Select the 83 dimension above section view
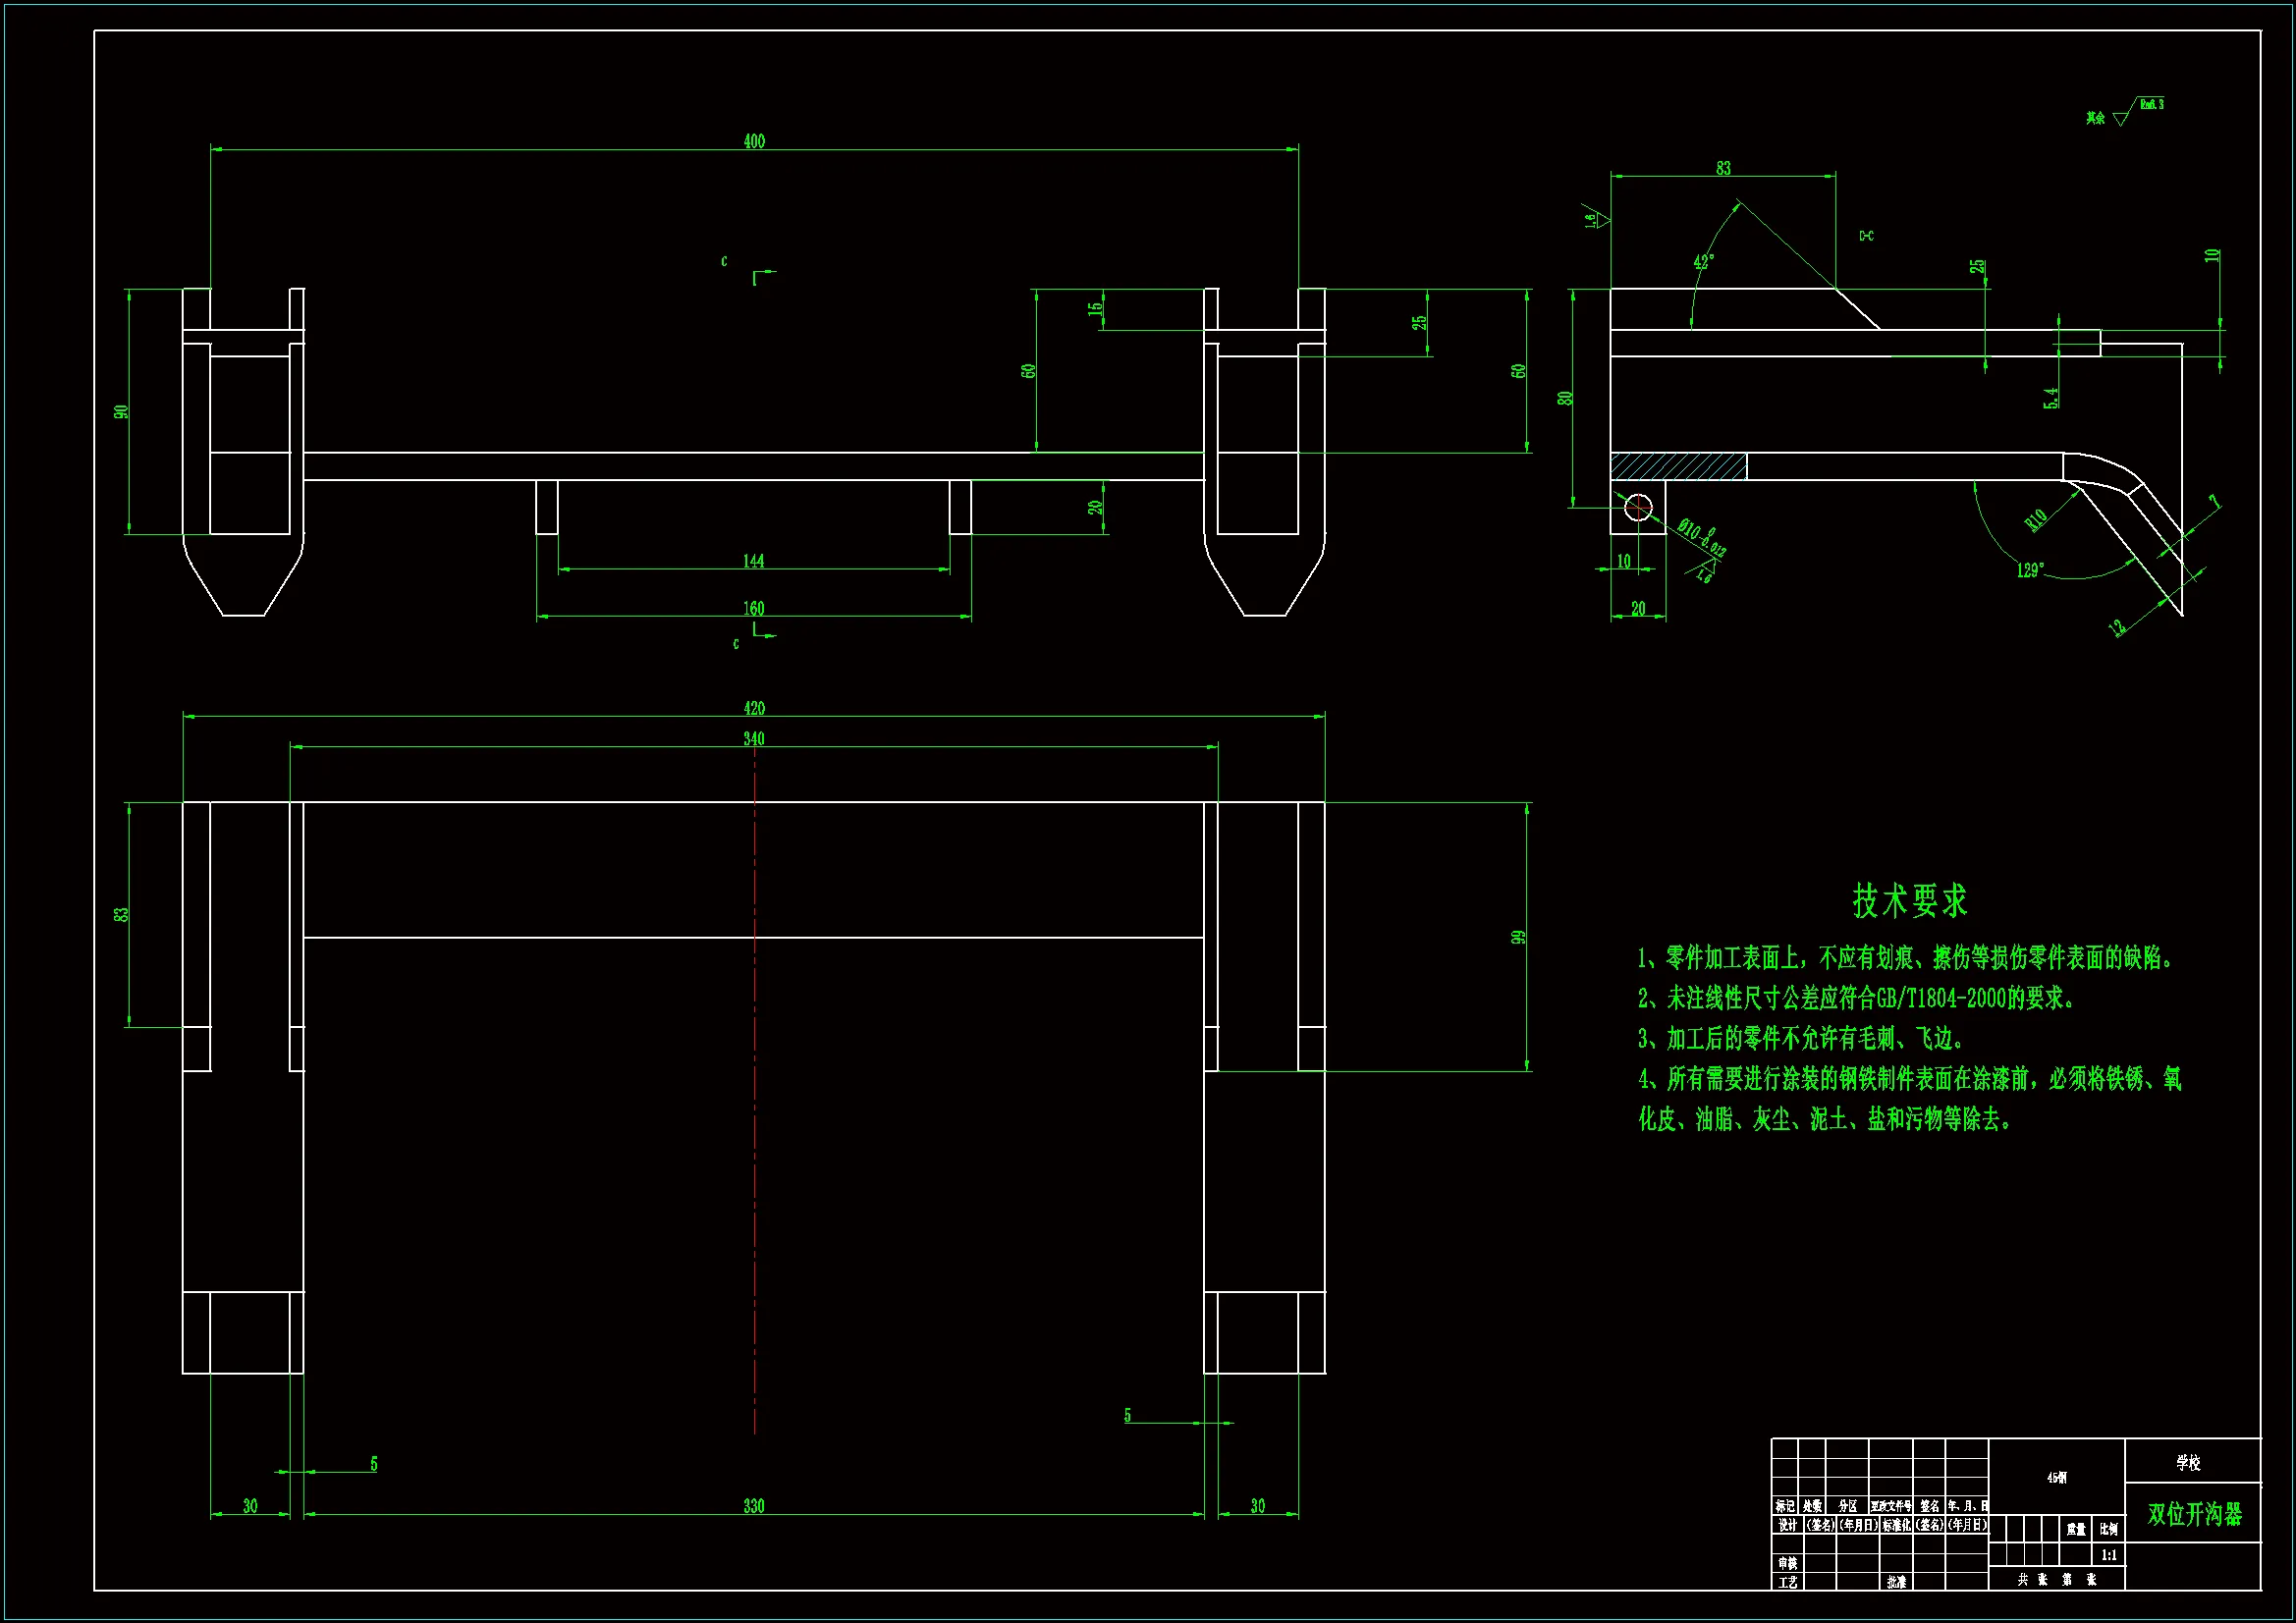This screenshot has height=1623, width=2296. 1723,168
